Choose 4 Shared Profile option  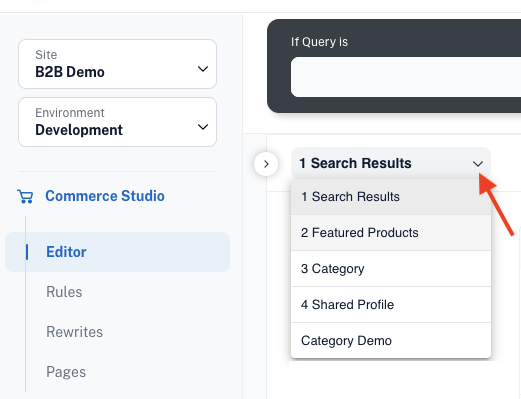tap(391, 305)
